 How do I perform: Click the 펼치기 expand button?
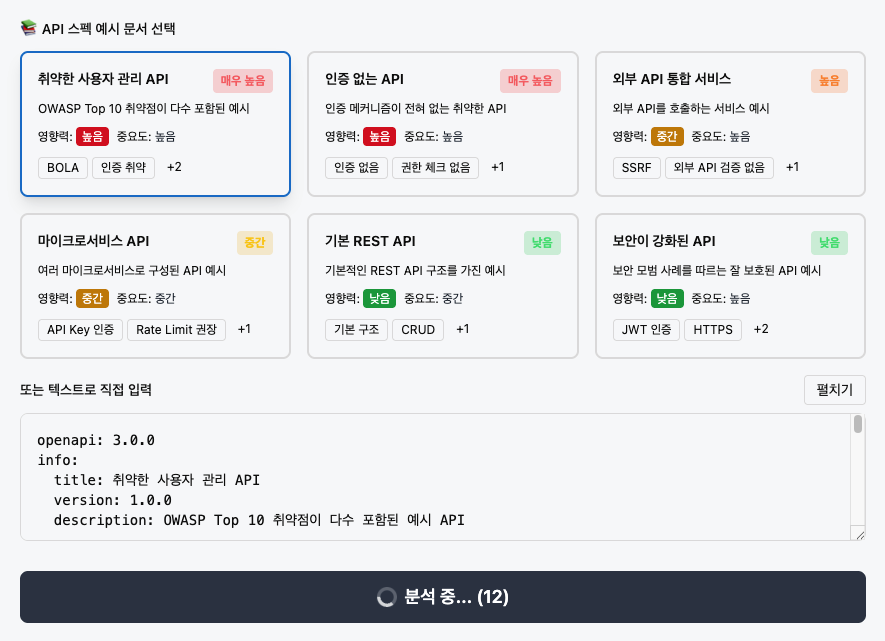pos(834,389)
